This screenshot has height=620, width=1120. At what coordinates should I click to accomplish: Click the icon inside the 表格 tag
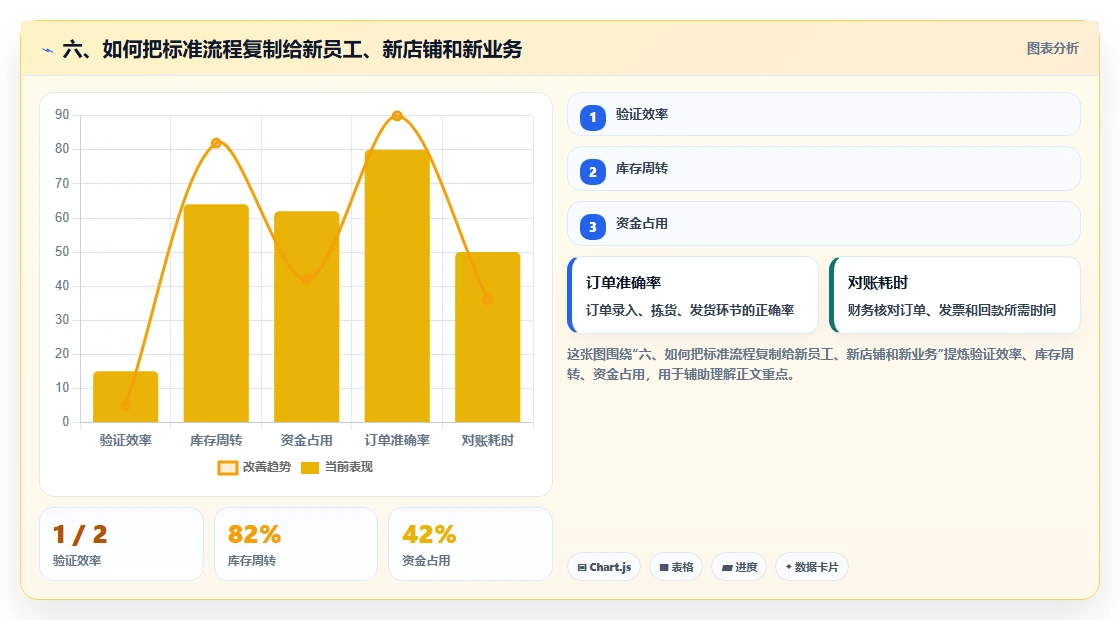664,567
